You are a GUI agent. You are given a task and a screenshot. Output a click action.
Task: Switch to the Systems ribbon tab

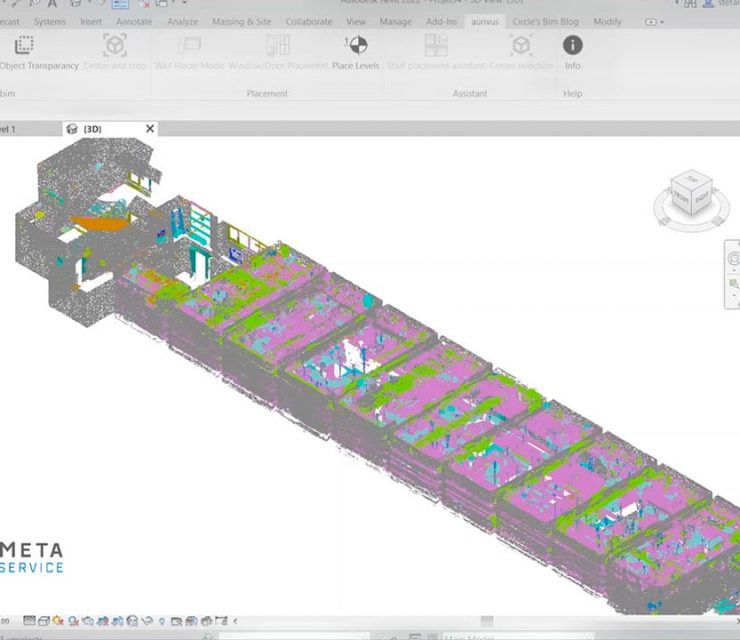tap(50, 22)
